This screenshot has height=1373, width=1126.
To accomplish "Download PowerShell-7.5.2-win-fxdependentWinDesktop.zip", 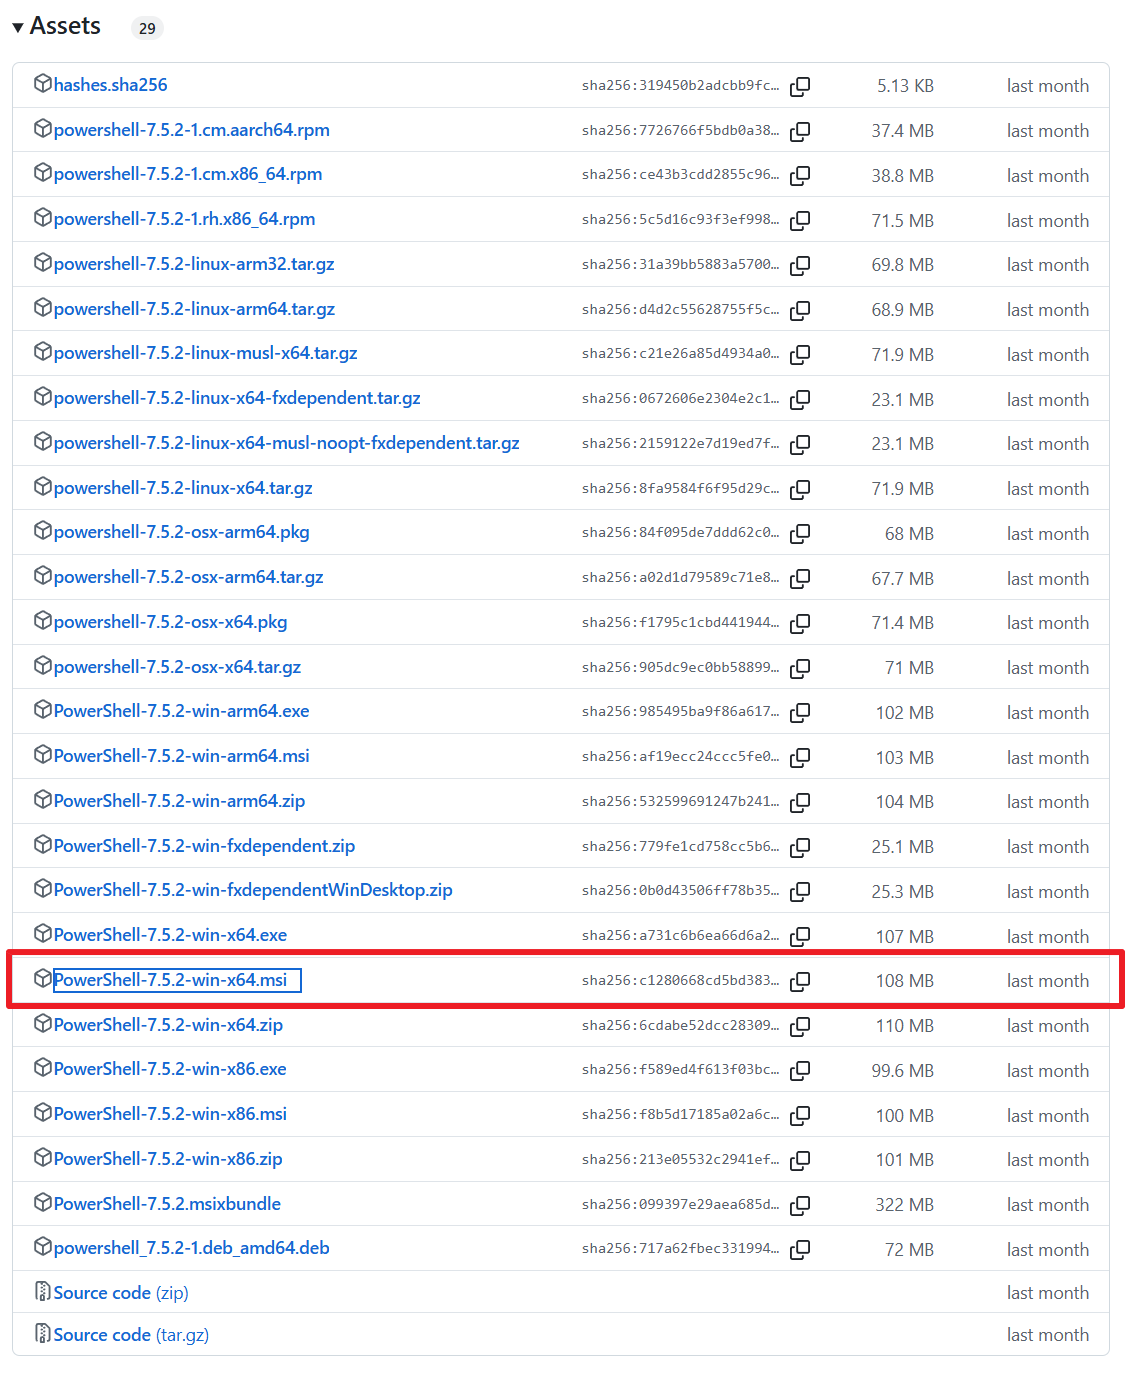I will coord(254,890).
